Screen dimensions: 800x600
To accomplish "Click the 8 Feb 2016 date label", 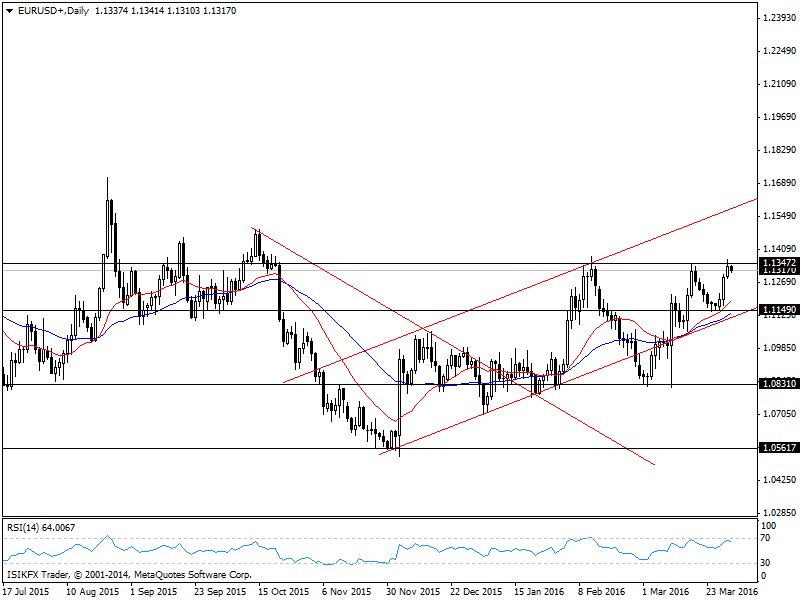I will (602, 592).
